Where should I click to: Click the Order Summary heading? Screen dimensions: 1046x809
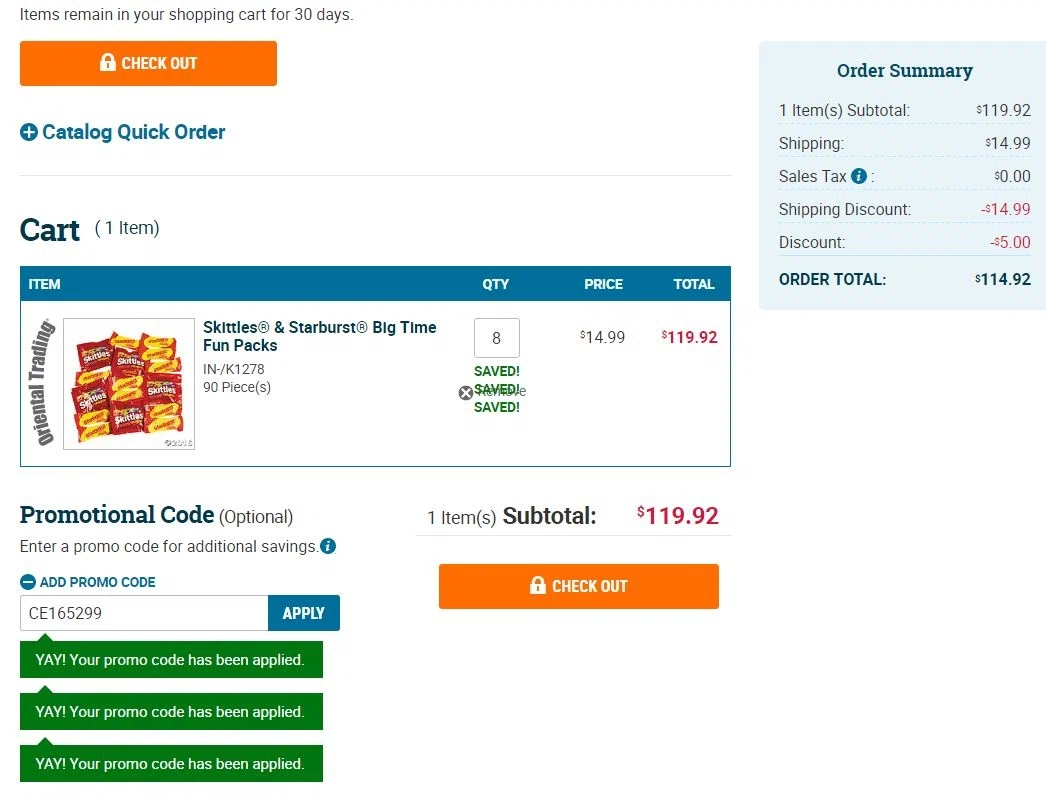pos(905,71)
